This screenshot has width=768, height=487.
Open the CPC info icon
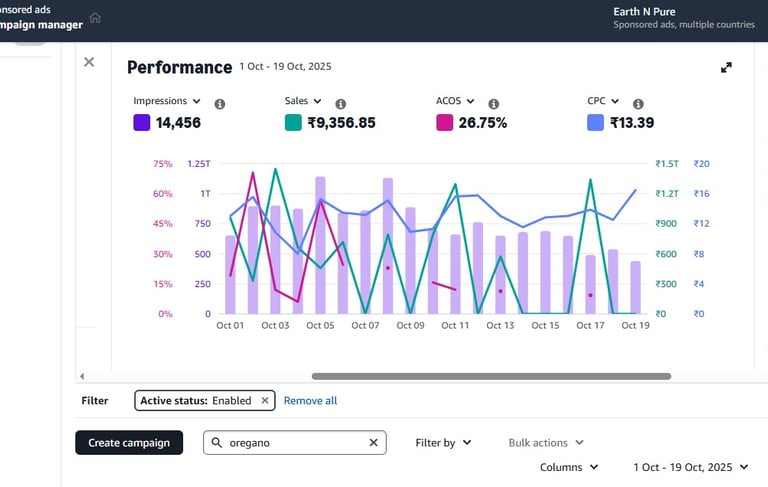pos(638,104)
